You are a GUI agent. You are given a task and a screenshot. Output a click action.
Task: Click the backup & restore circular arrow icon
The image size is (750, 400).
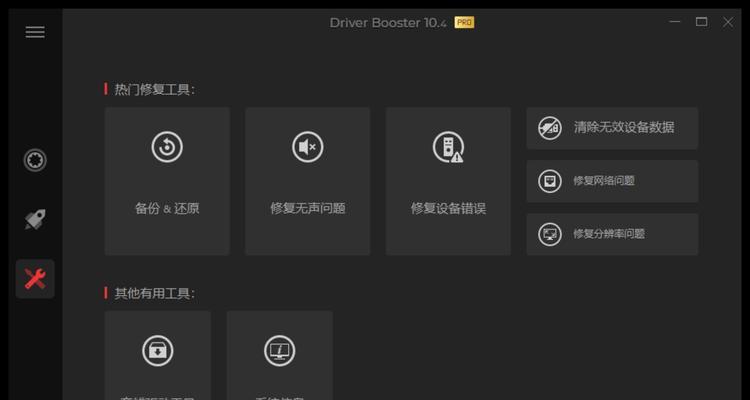(167, 147)
